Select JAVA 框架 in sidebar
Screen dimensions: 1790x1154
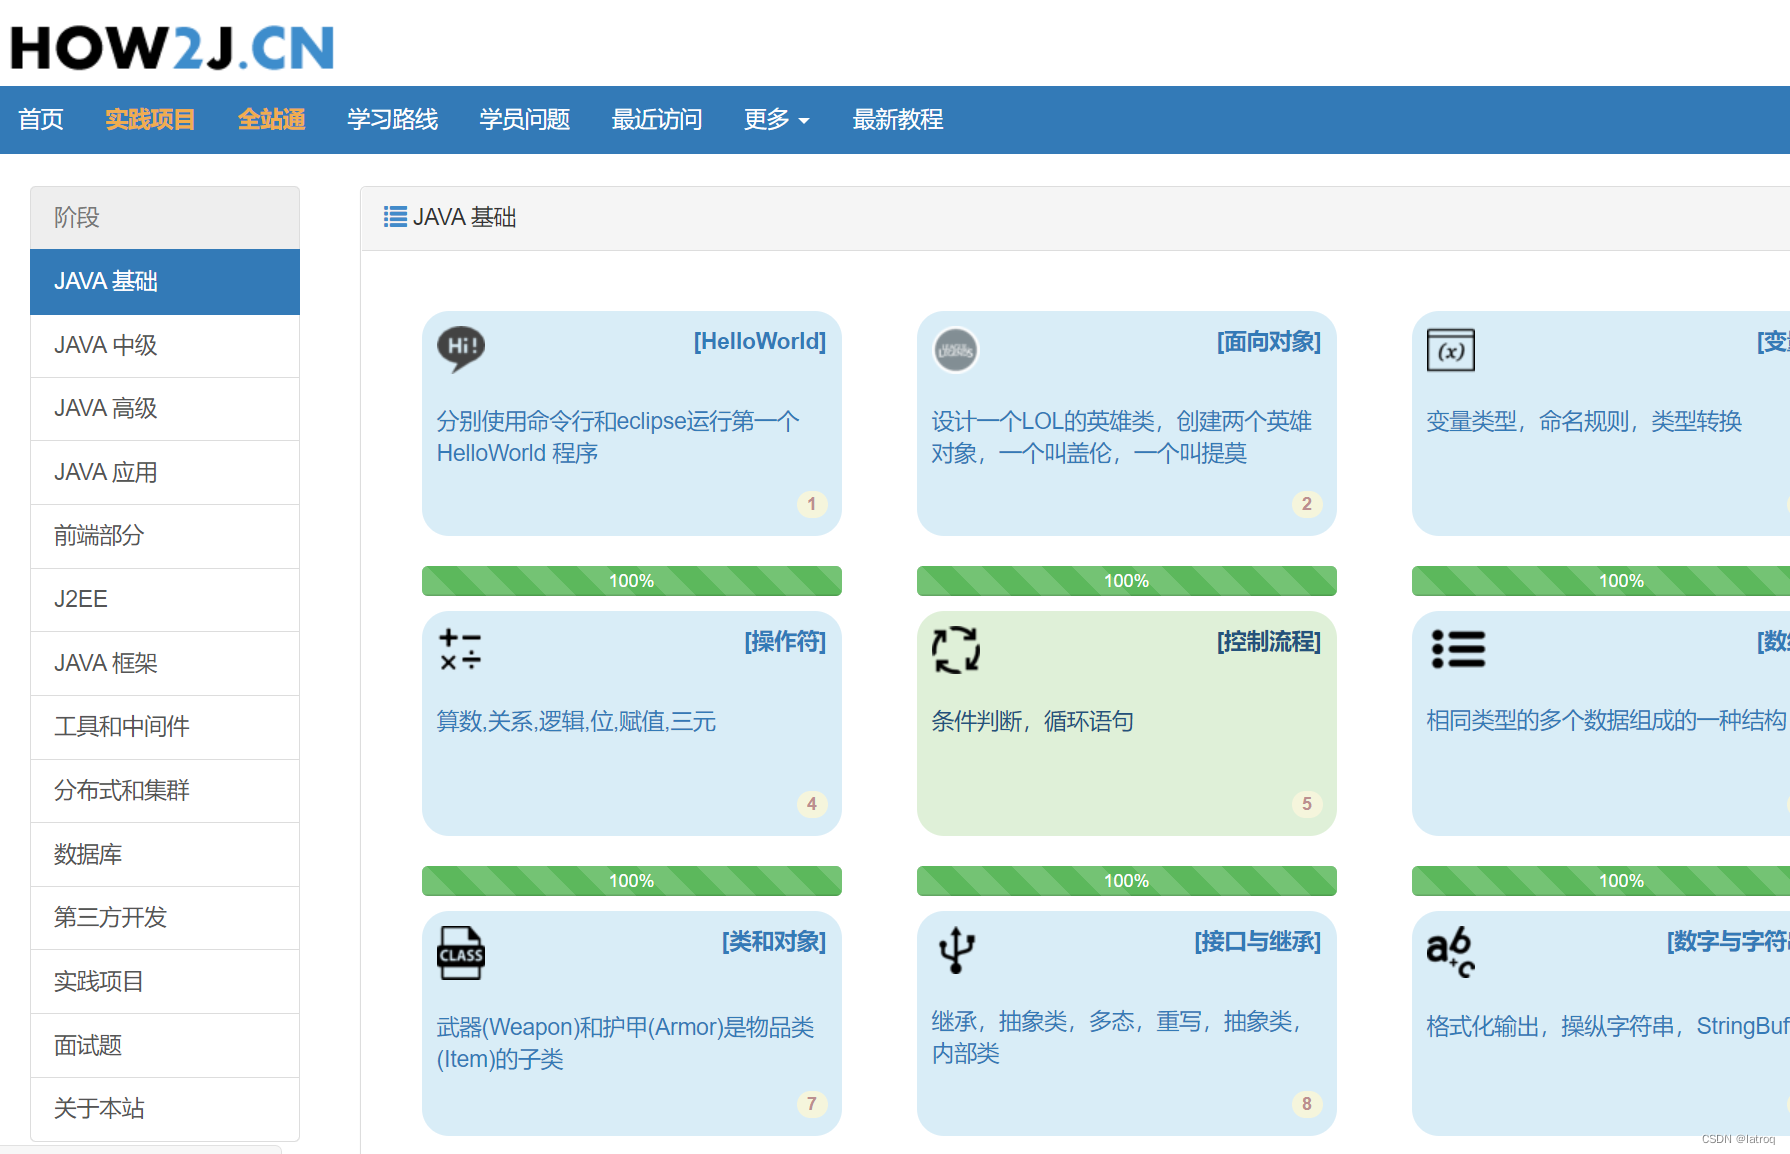[165, 664]
